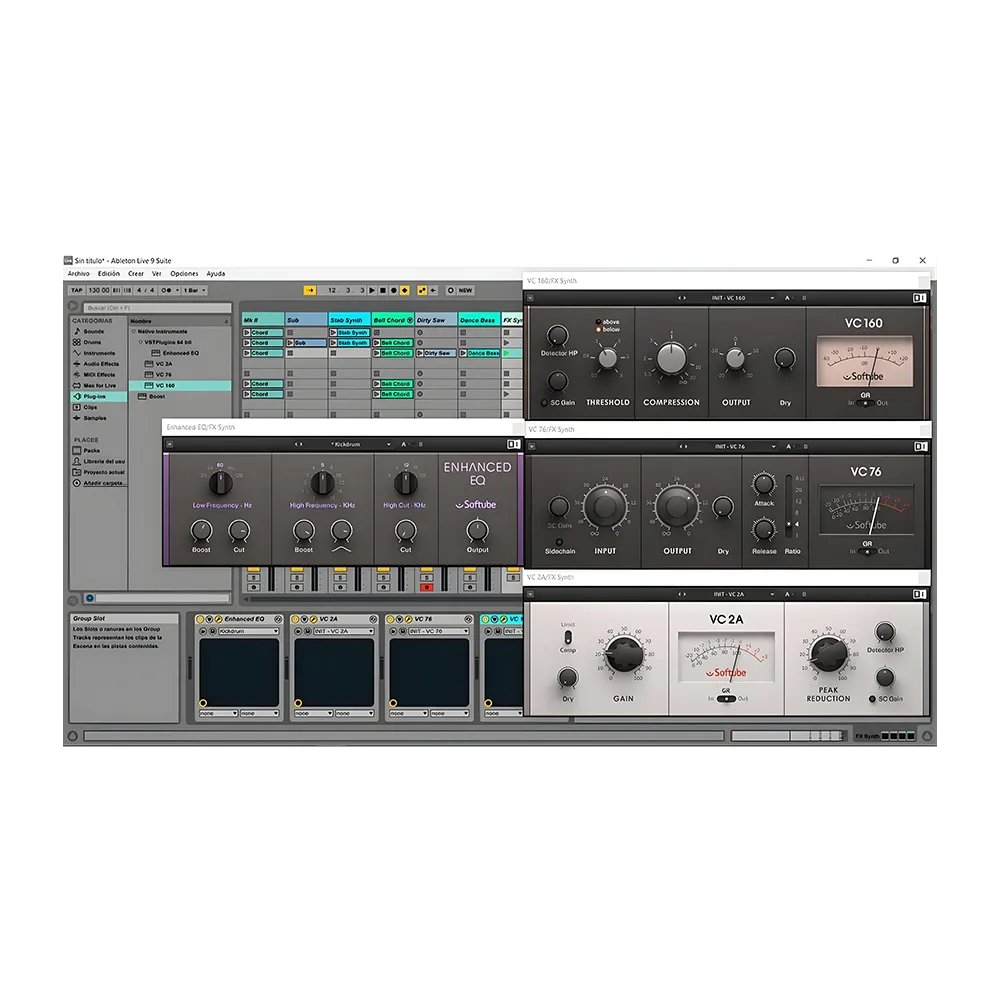
Task: Select Drums category in browser
Action: (92, 342)
